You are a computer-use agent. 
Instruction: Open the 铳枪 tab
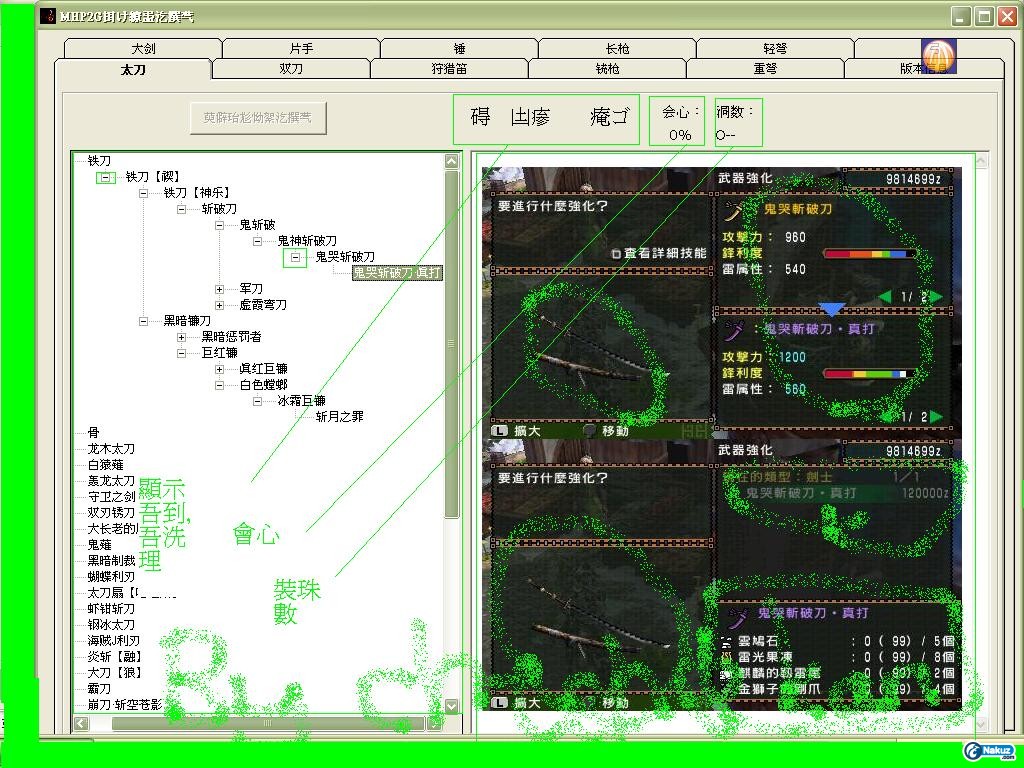tap(607, 69)
